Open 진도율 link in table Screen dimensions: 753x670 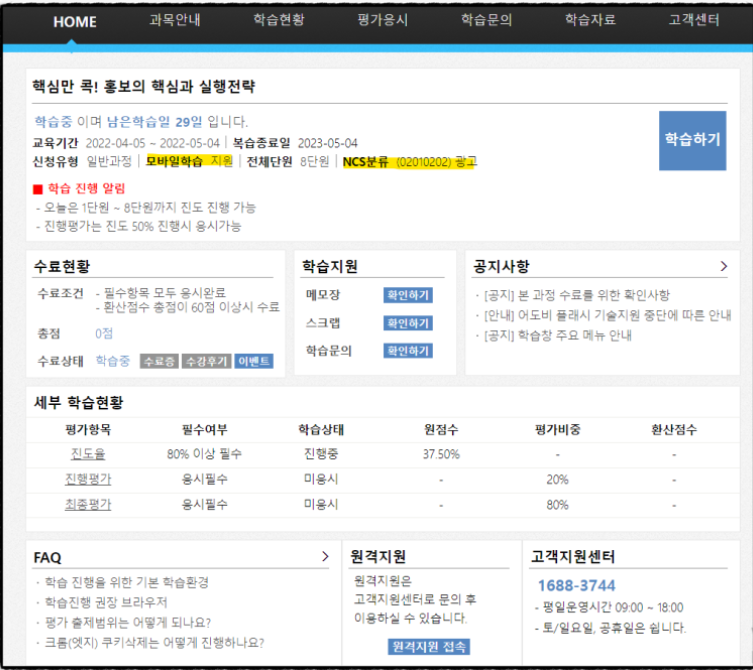[x=88, y=454]
